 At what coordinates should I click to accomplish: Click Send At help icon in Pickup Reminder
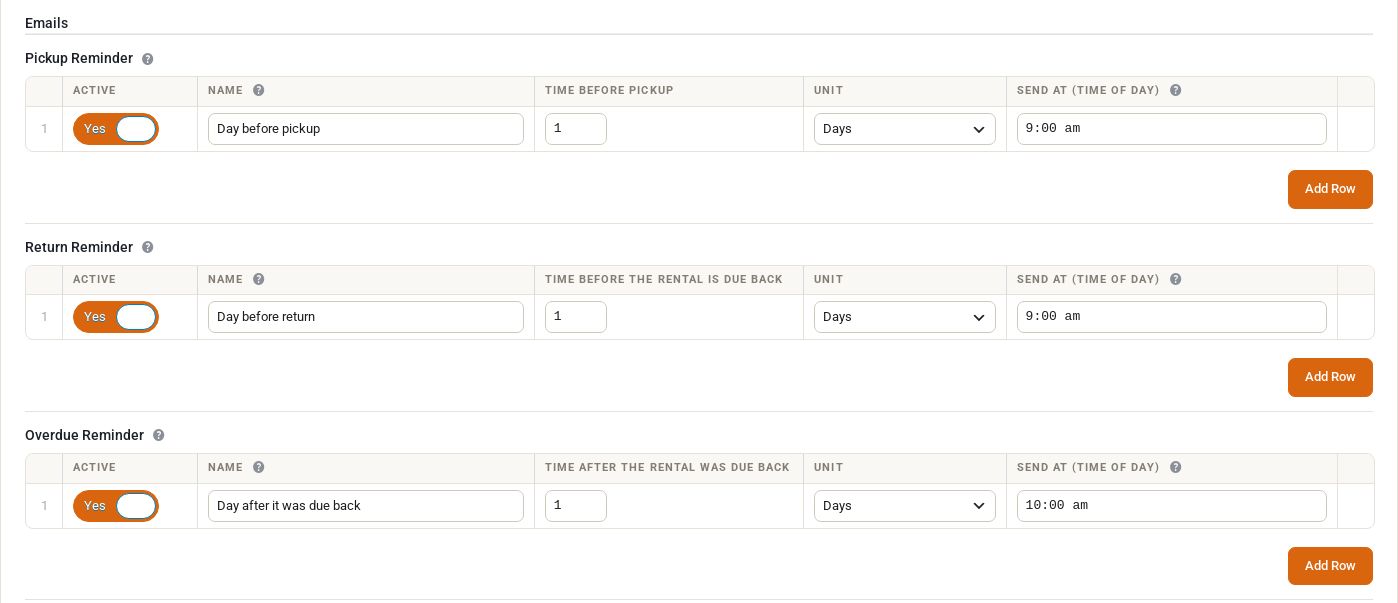1176,90
